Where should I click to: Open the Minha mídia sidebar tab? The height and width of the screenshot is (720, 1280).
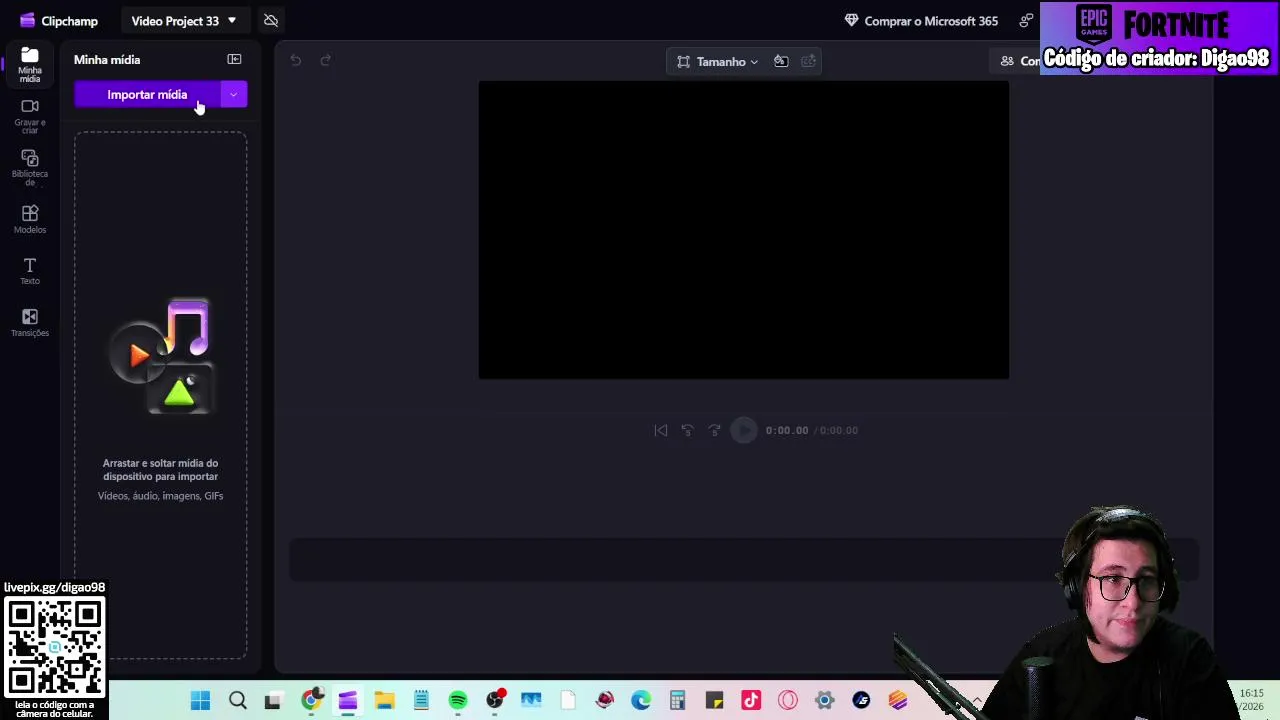[x=29, y=64]
